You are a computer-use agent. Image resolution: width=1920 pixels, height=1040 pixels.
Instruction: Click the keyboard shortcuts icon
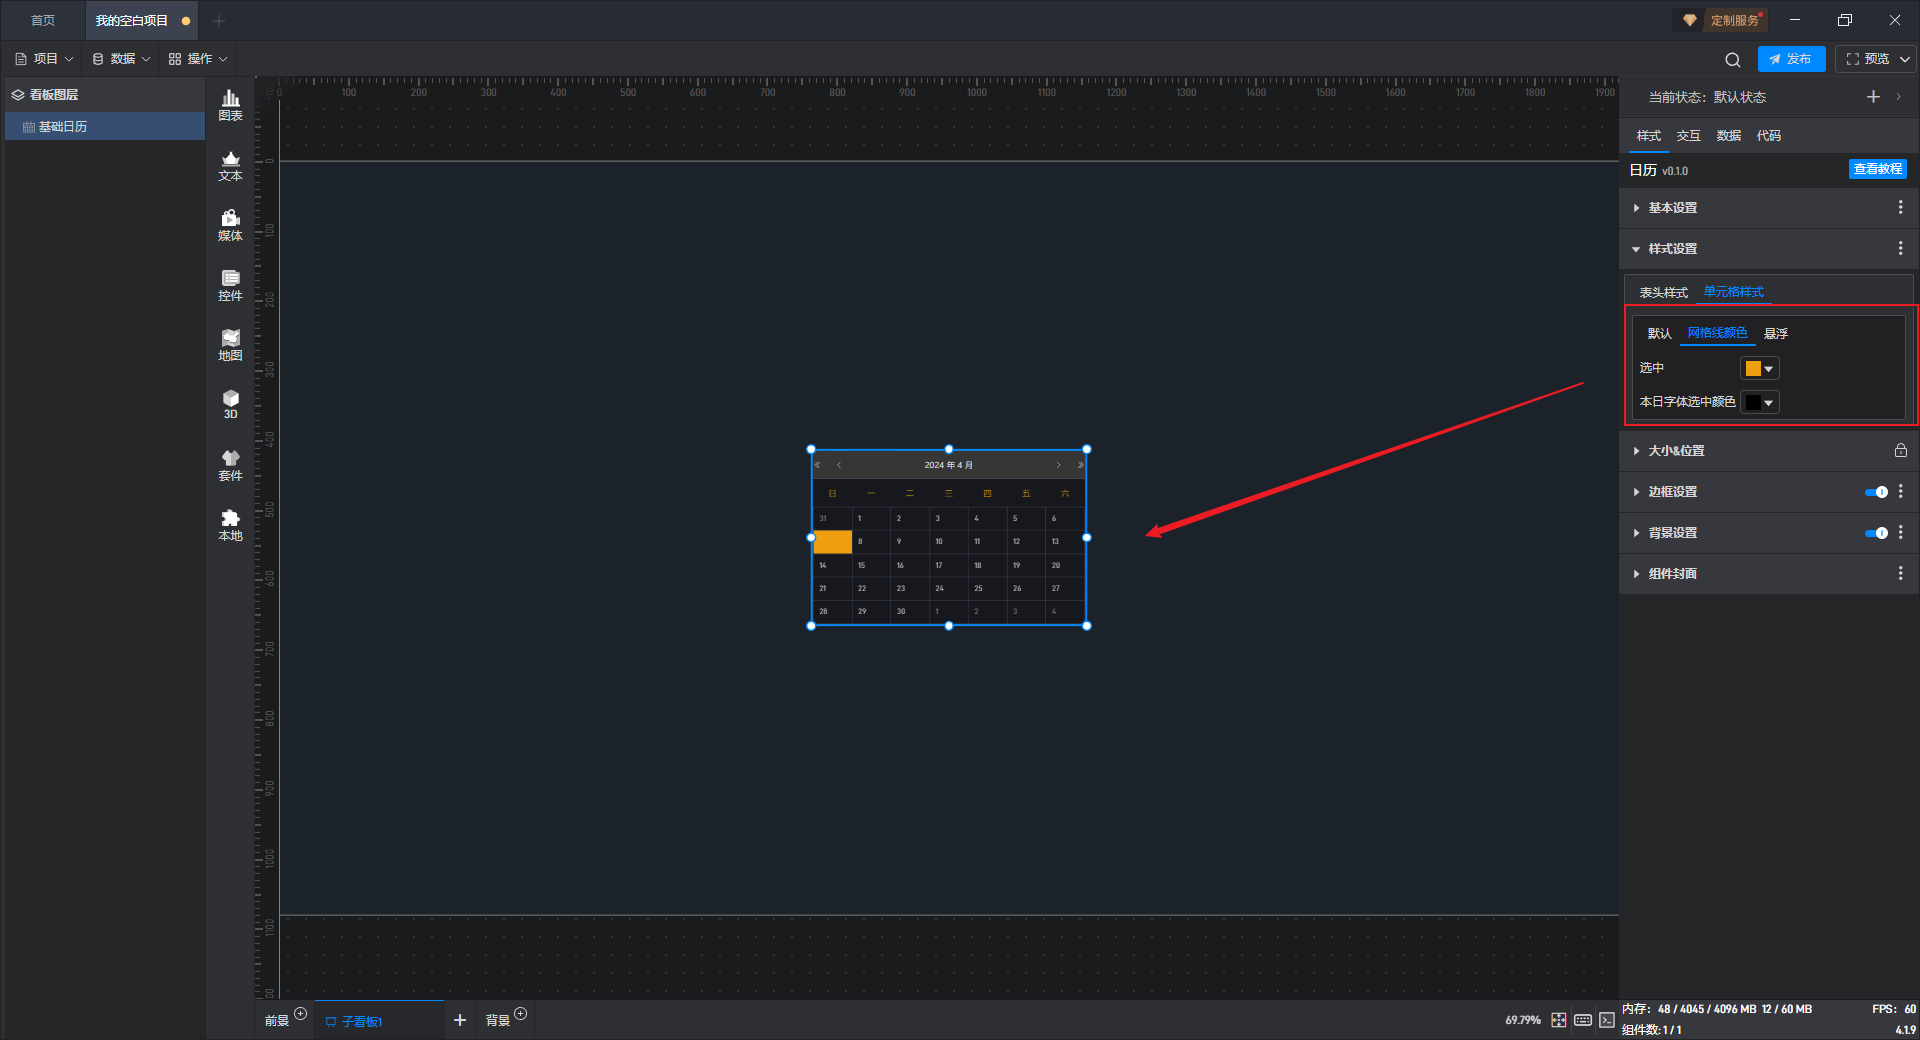(1583, 1020)
